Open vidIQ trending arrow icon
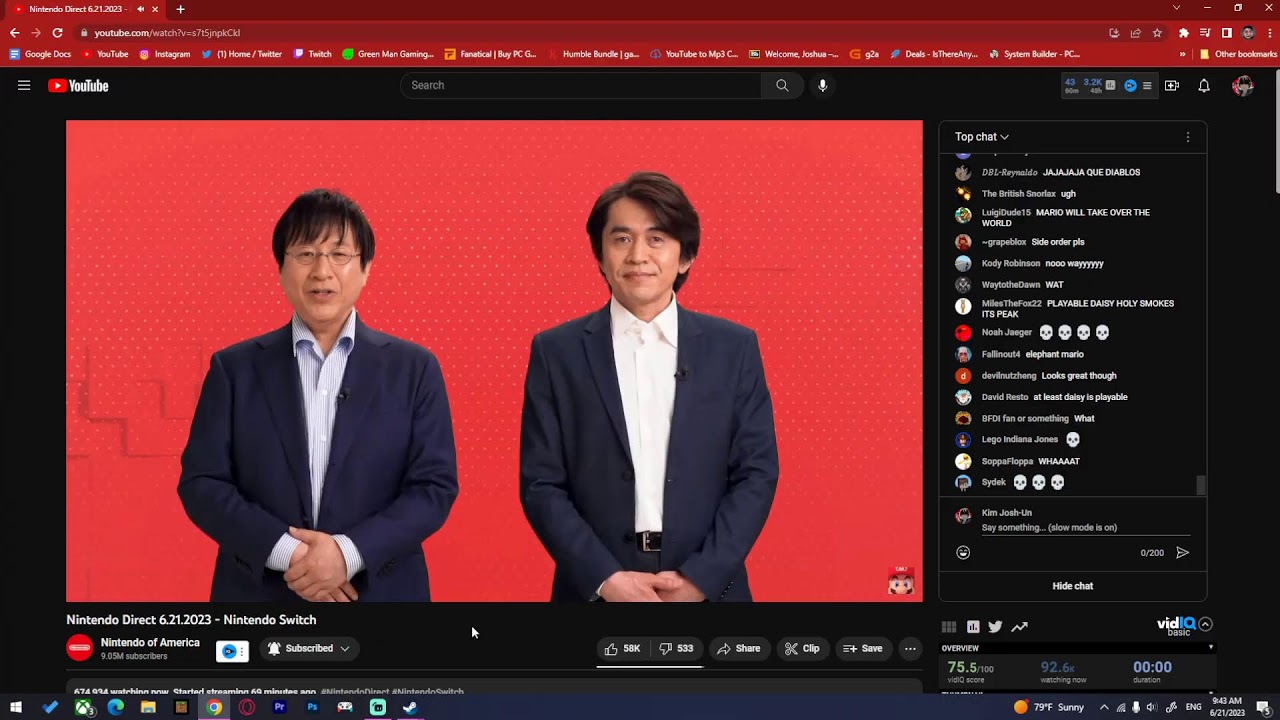 click(x=1019, y=627)
